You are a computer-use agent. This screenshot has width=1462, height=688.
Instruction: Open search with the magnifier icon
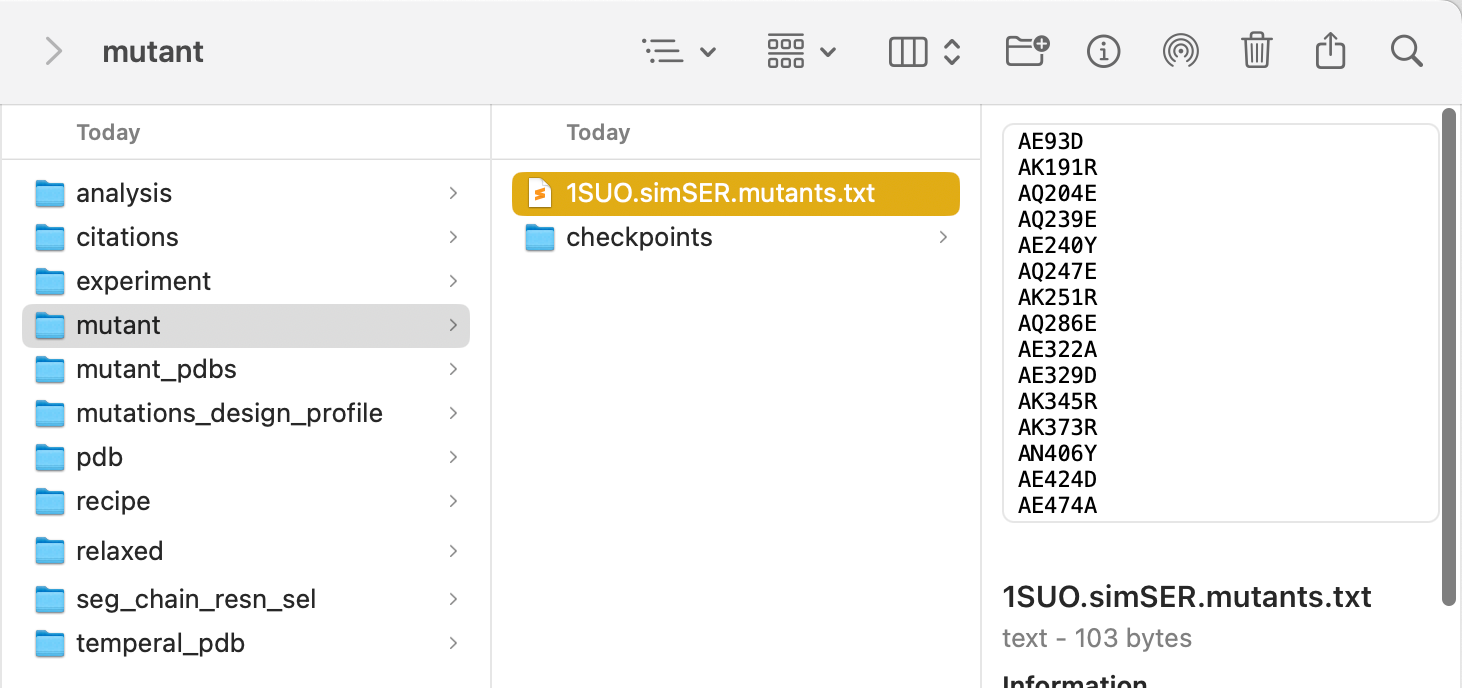(x=1407, y=51)
